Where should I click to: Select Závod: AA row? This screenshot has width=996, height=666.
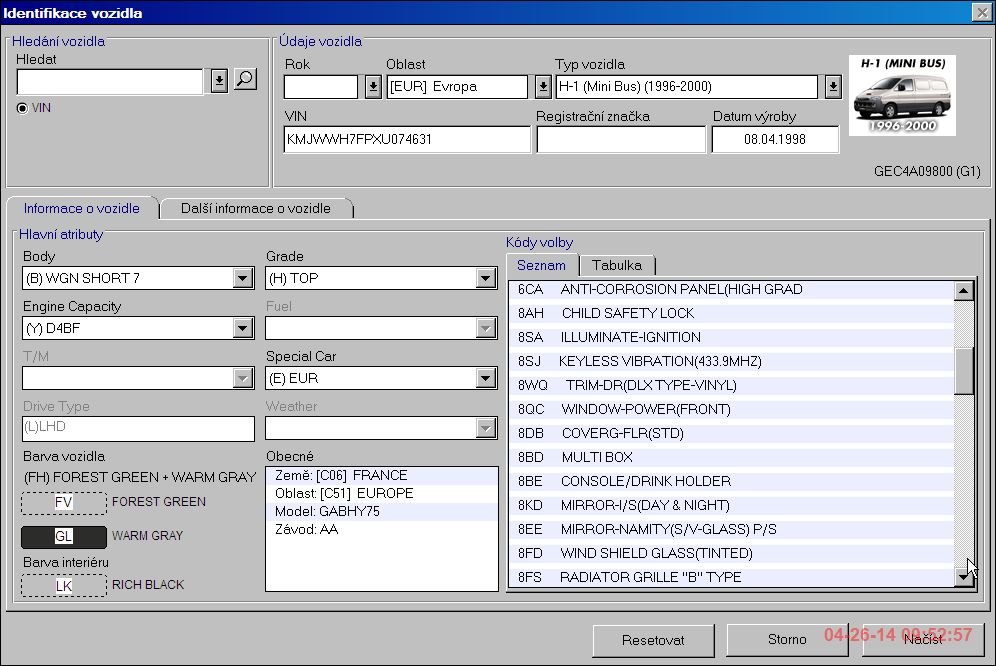click(x=382, y=529)
